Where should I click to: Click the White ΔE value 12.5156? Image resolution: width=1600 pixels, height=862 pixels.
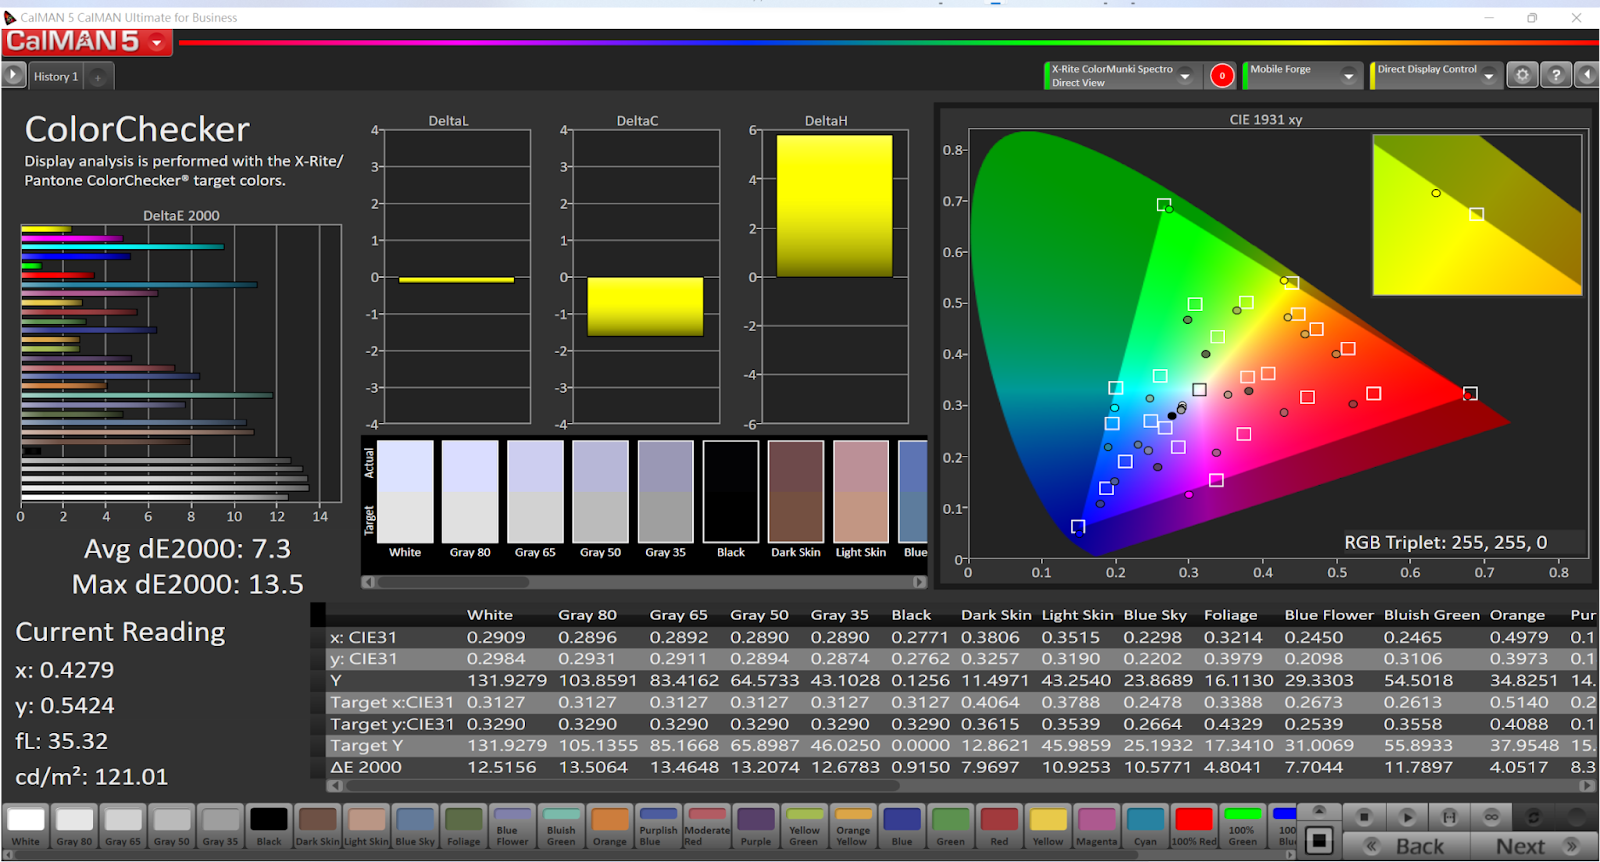501,767
